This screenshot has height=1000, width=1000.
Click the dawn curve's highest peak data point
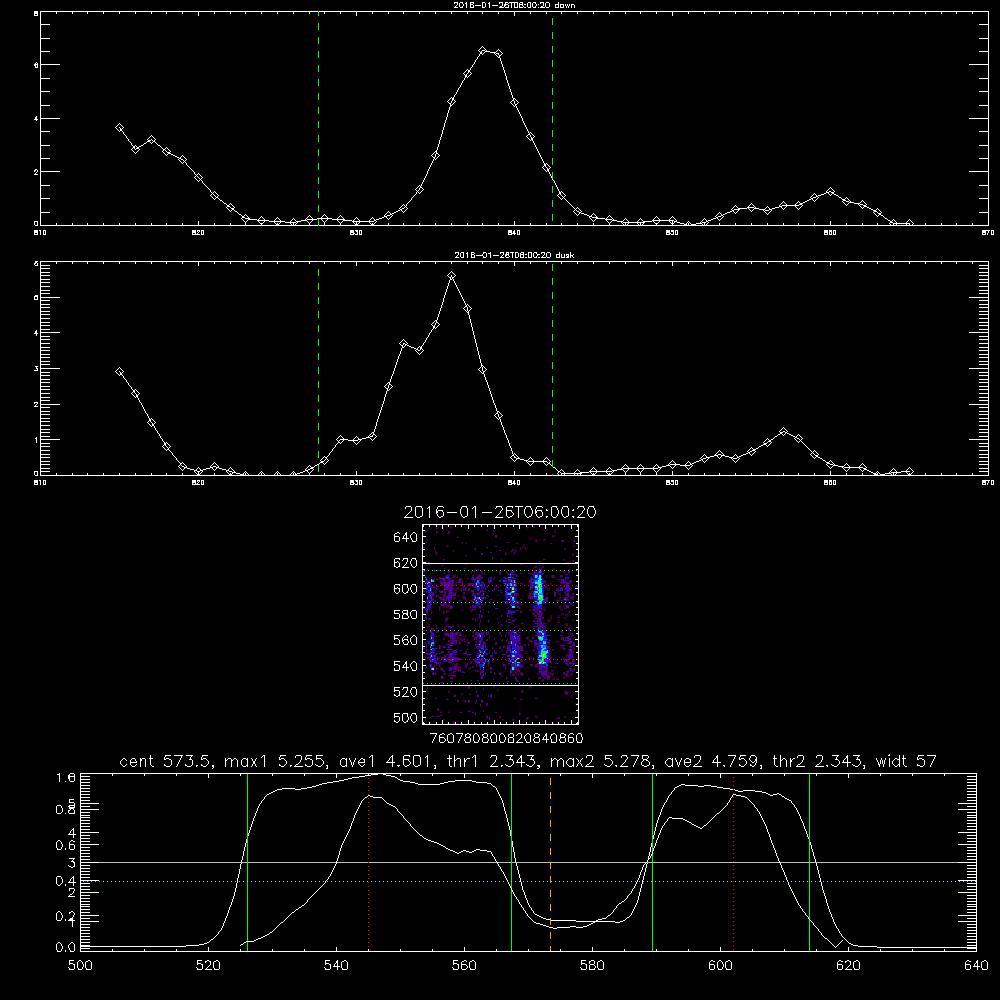point(483,50)
